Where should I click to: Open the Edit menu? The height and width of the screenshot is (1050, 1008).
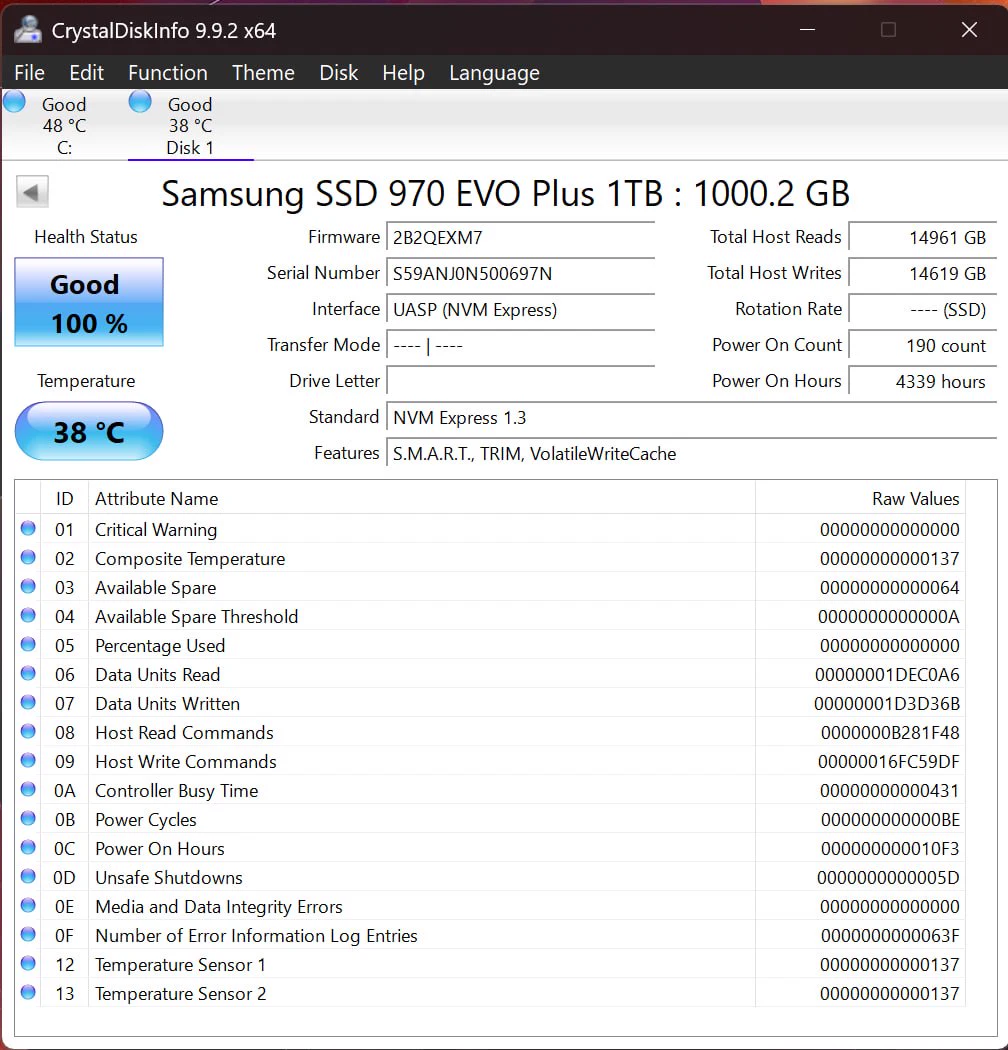pyautogui.click(x=86, y=72)
